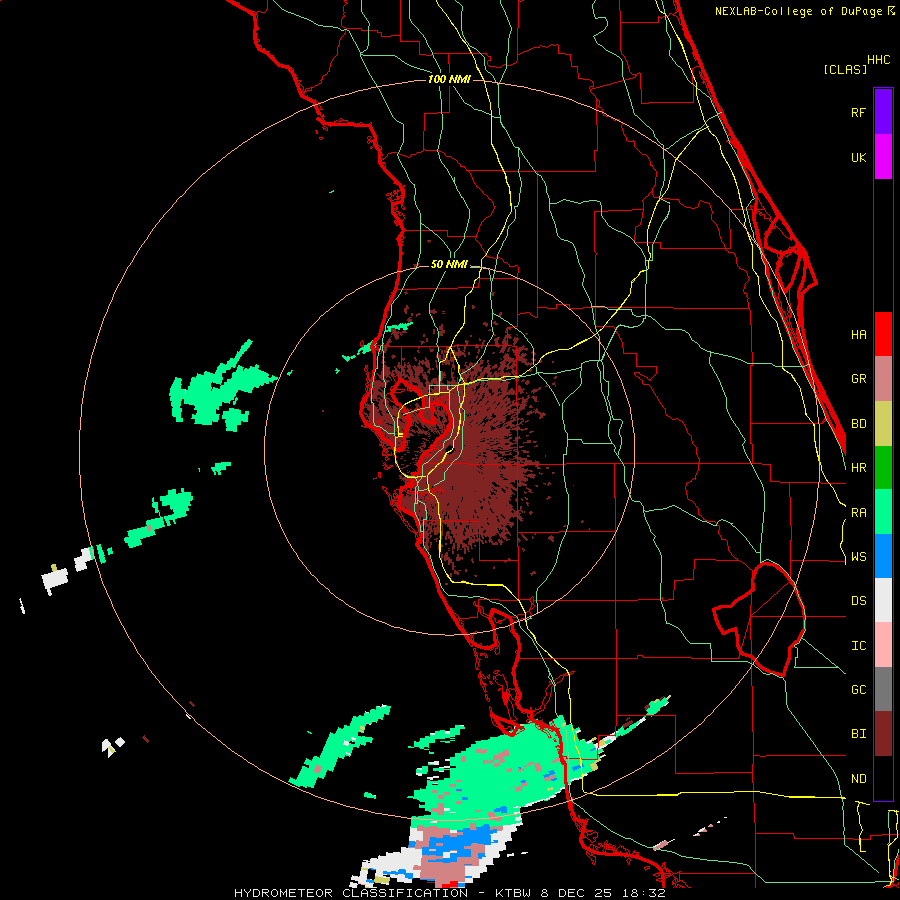Click the 50 NMI range ring label
Image resolution: width=900 pixels, height=900 pixels.
(x=449, y=264)
